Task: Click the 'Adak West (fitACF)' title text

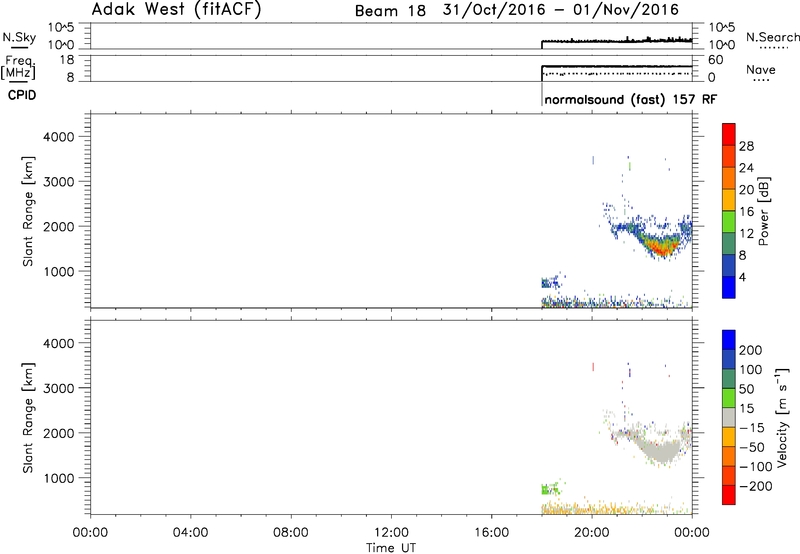Action: 176,10
